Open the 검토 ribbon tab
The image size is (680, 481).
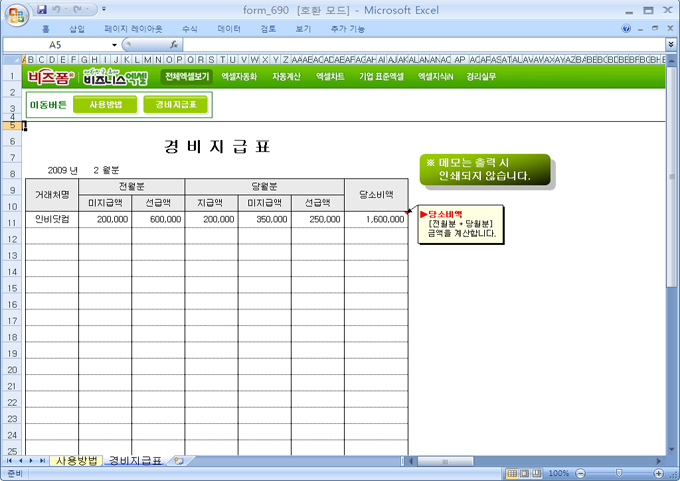[x=268, y=29]
